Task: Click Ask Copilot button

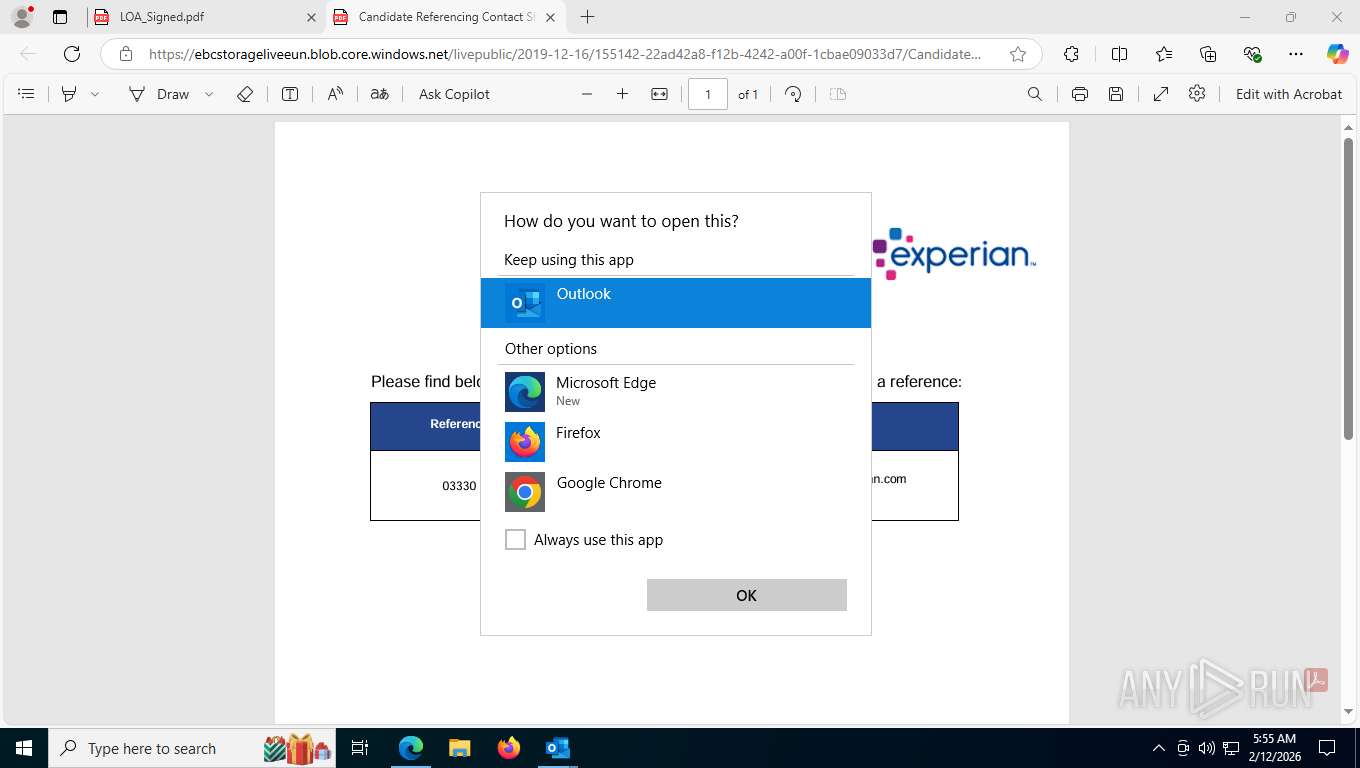Action: (x=454, y=94)
